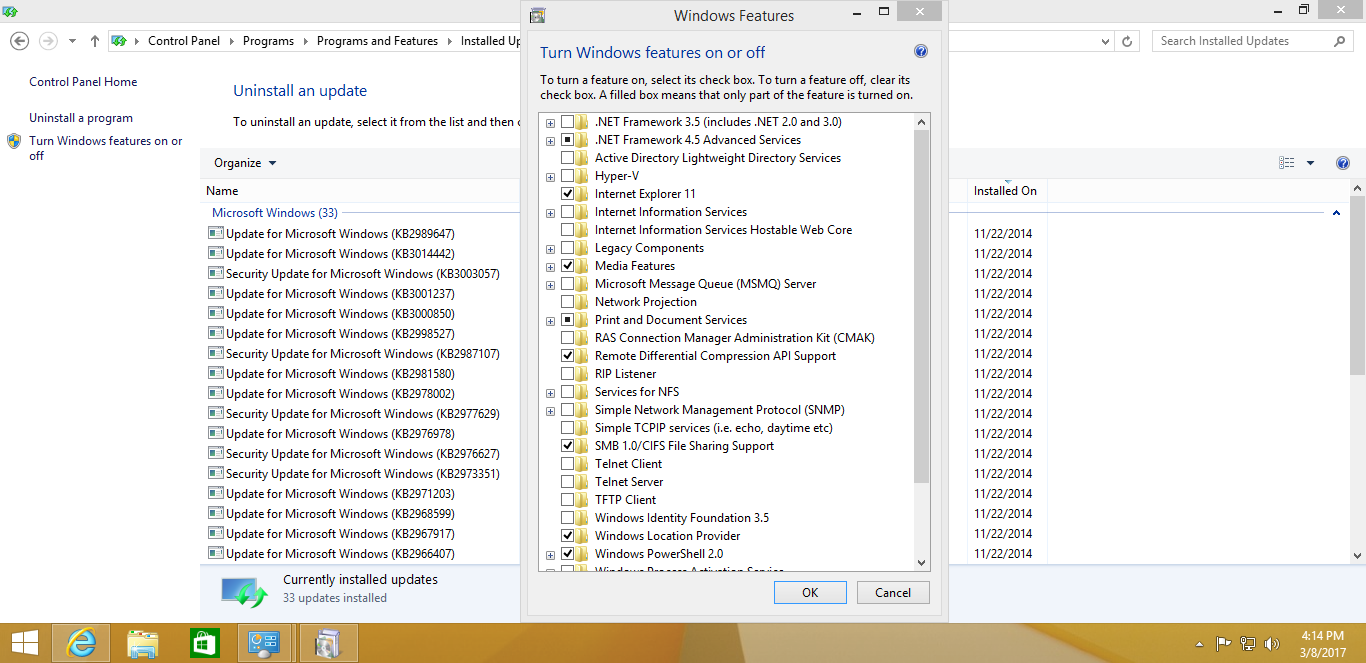
Task: Click the Windows Features taskbar icon
Action: pyautogui.click(x=327, y=643)
